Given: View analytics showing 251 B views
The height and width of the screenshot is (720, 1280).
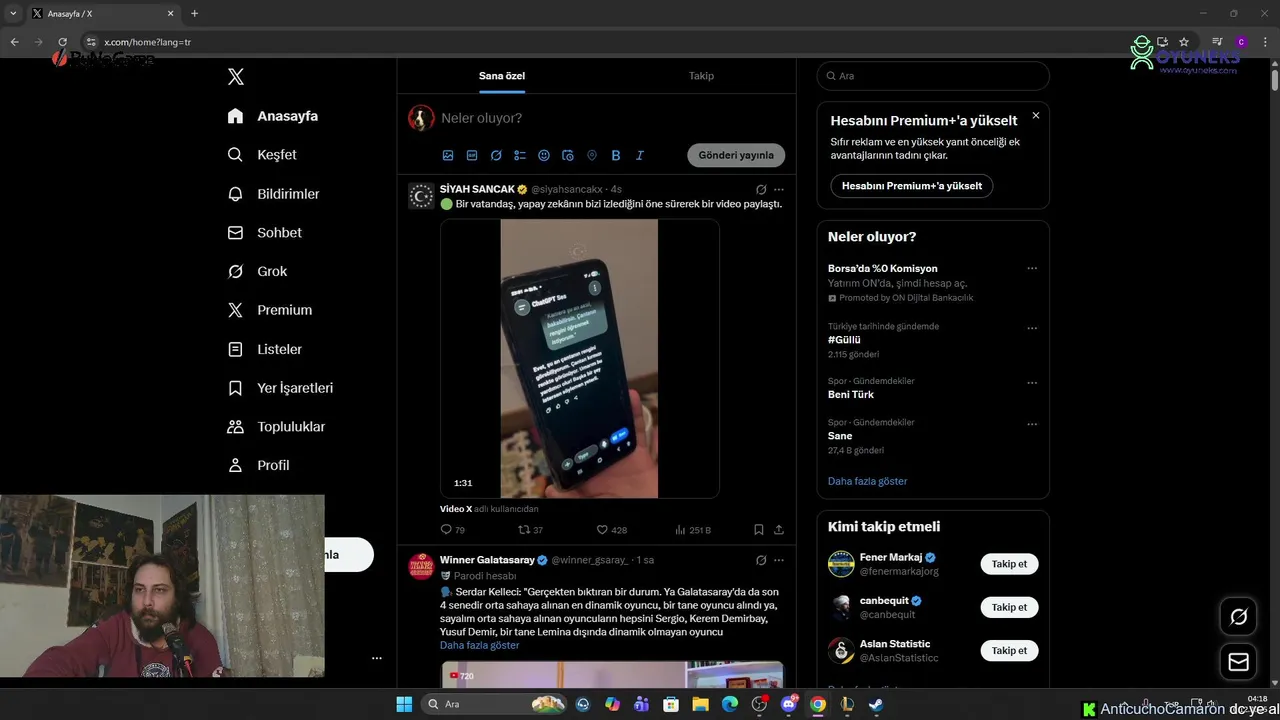Looking at the screenshot, I should (x=692, y=530).
